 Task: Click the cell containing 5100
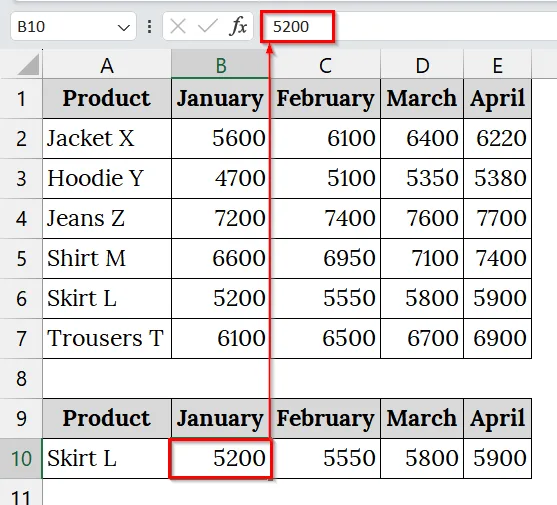[x=325, y=178]
